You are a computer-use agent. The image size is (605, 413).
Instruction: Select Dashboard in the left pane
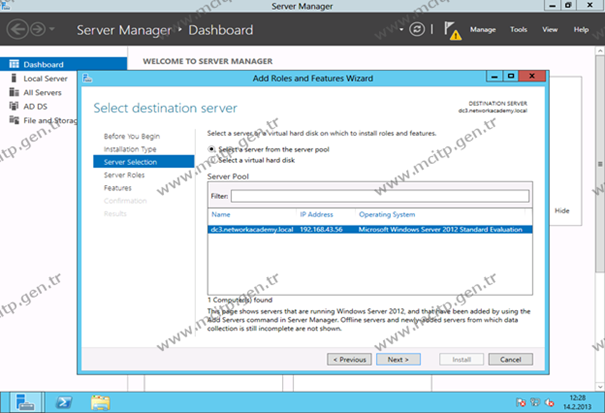(63, 64)
